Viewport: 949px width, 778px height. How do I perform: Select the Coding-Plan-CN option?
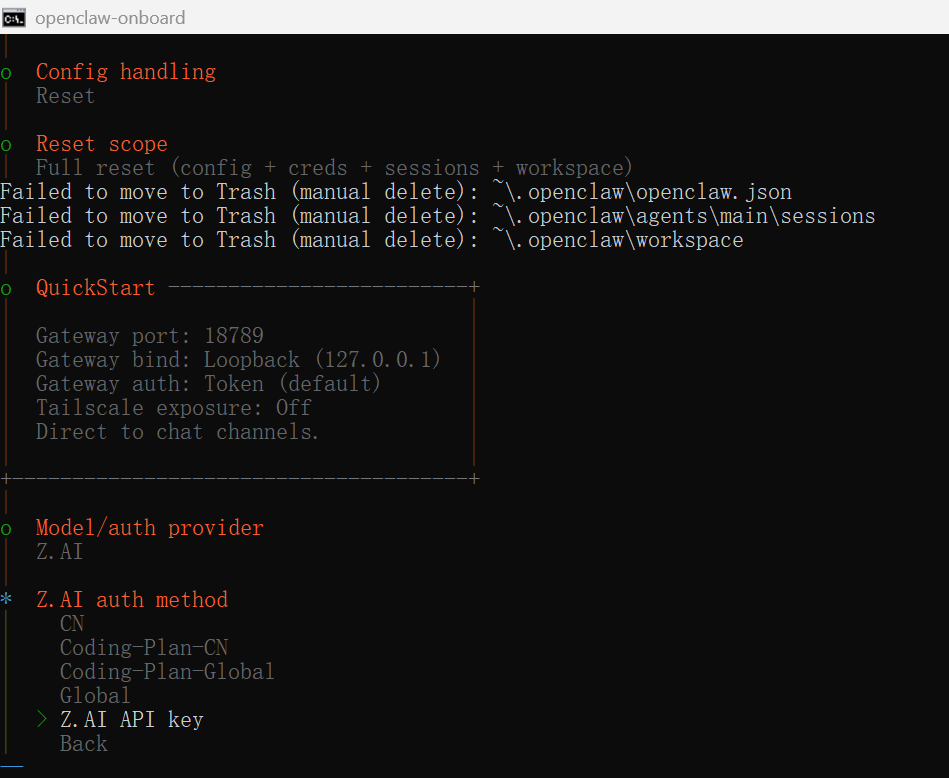coord(144,648)
